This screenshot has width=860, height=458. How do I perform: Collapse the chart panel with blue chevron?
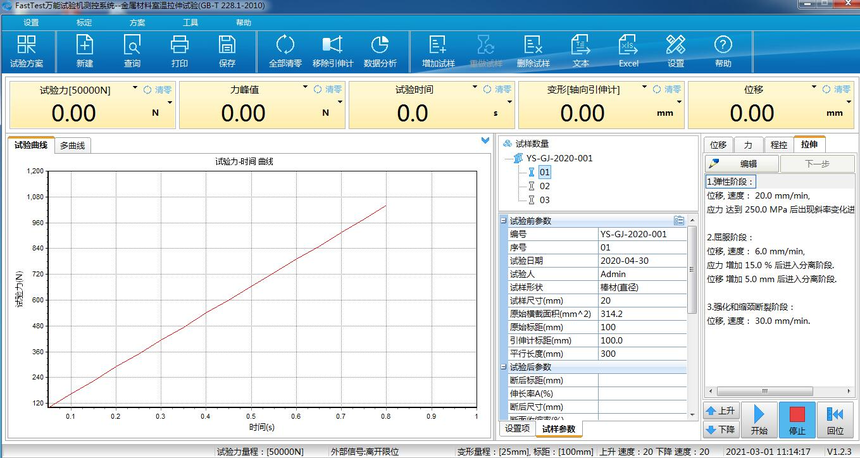click(x=485, y=140)
